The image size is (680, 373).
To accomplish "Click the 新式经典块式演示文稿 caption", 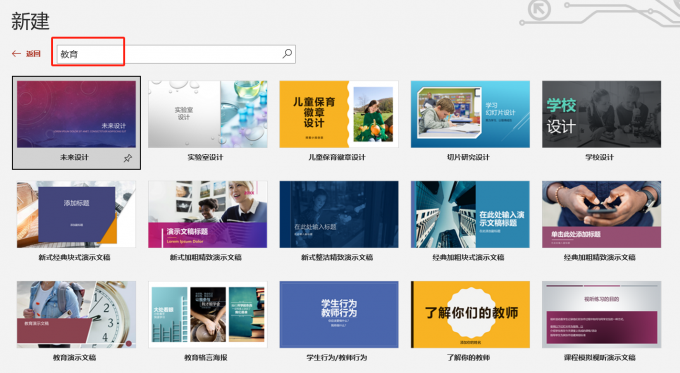I will [x=74, y=257].
